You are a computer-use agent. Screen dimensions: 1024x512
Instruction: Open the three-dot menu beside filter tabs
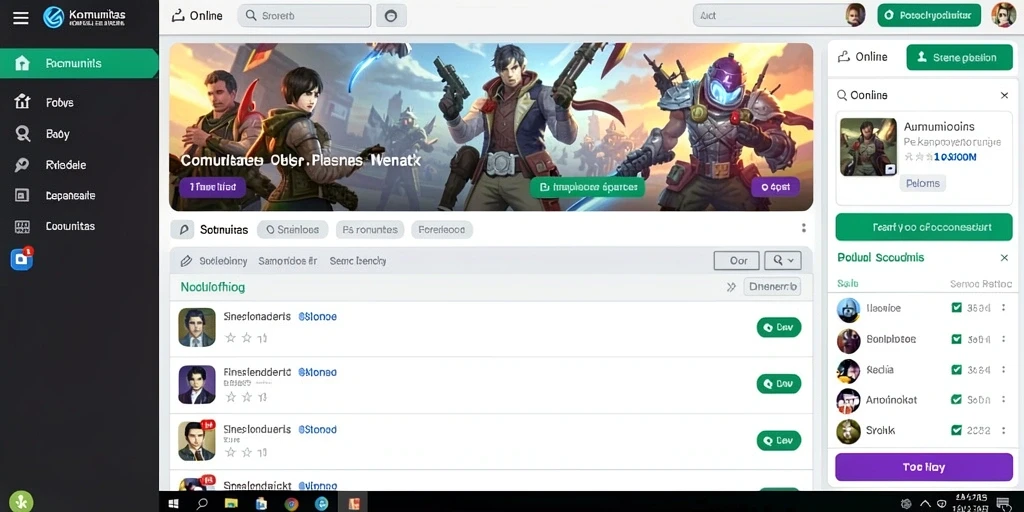pos(803,228)
